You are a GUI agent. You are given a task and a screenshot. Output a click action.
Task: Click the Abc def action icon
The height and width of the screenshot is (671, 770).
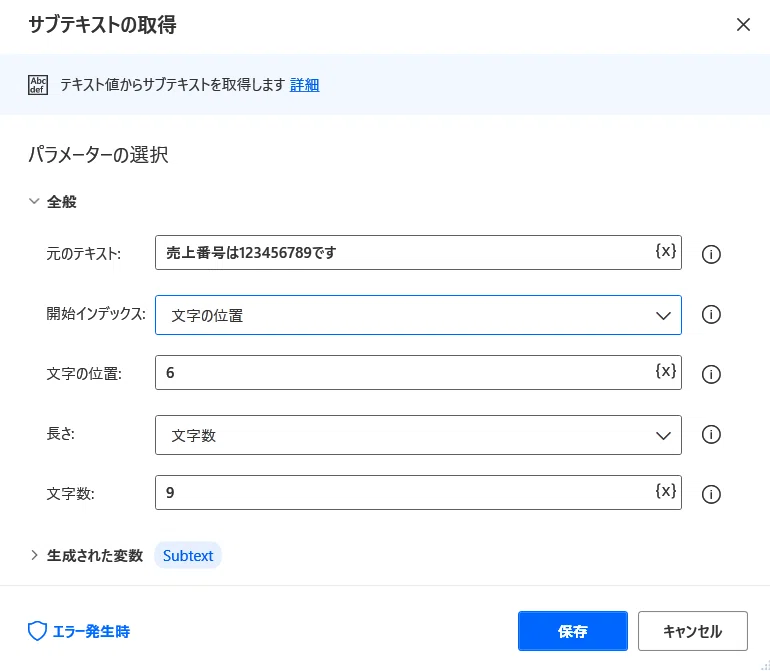[38, 85]
